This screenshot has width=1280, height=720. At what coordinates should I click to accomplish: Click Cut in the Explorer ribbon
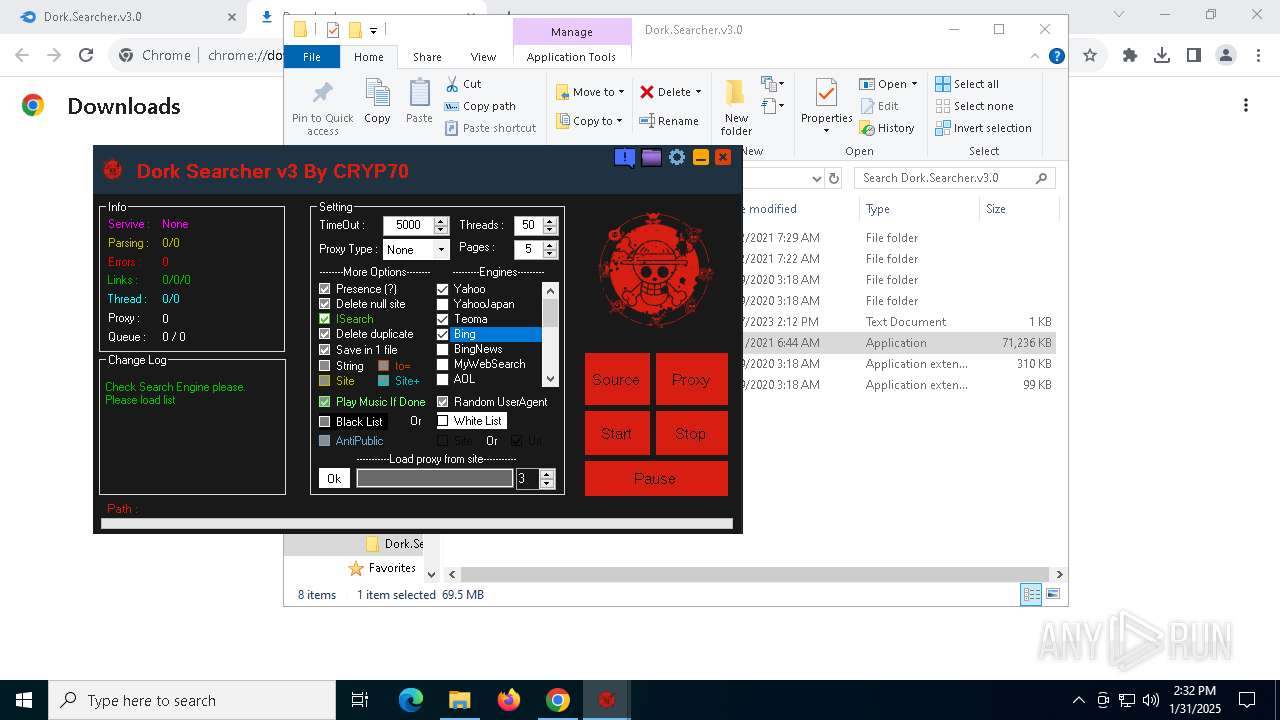pos(463,84)
